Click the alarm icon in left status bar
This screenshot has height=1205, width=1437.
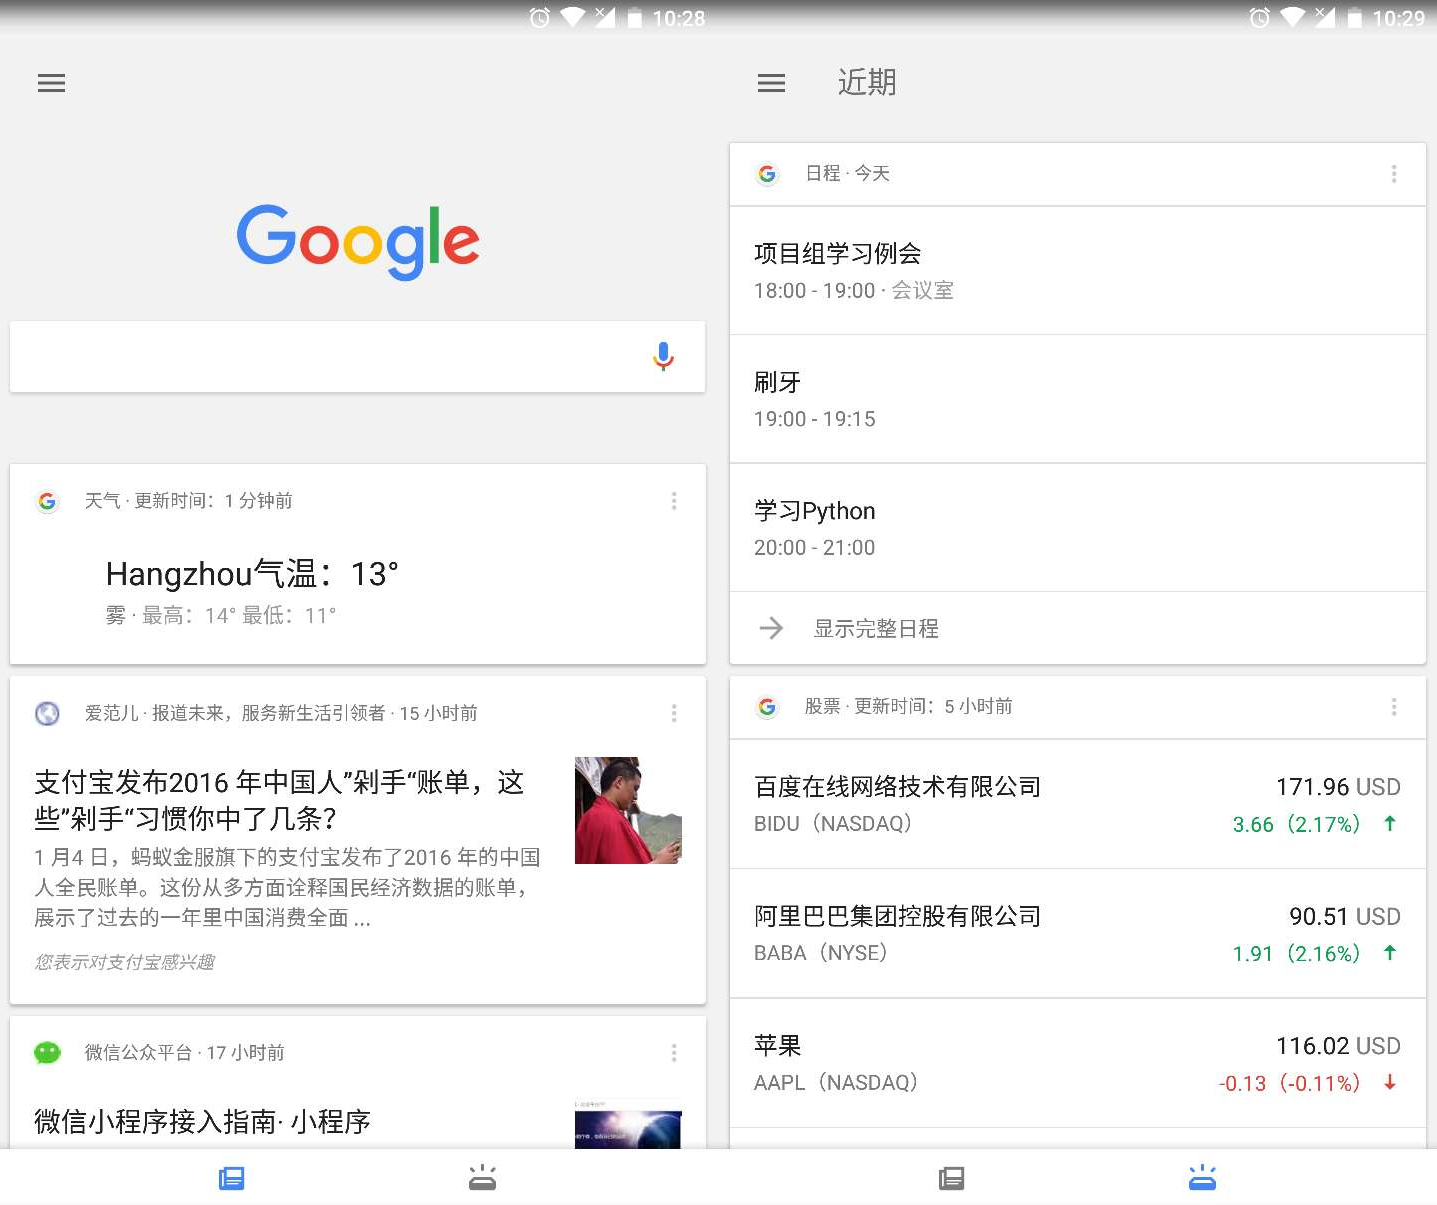pos(539,17)
